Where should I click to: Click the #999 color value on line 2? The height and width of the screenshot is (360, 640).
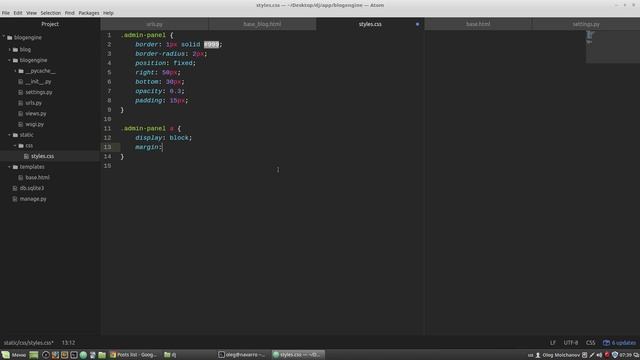point(211,44)
